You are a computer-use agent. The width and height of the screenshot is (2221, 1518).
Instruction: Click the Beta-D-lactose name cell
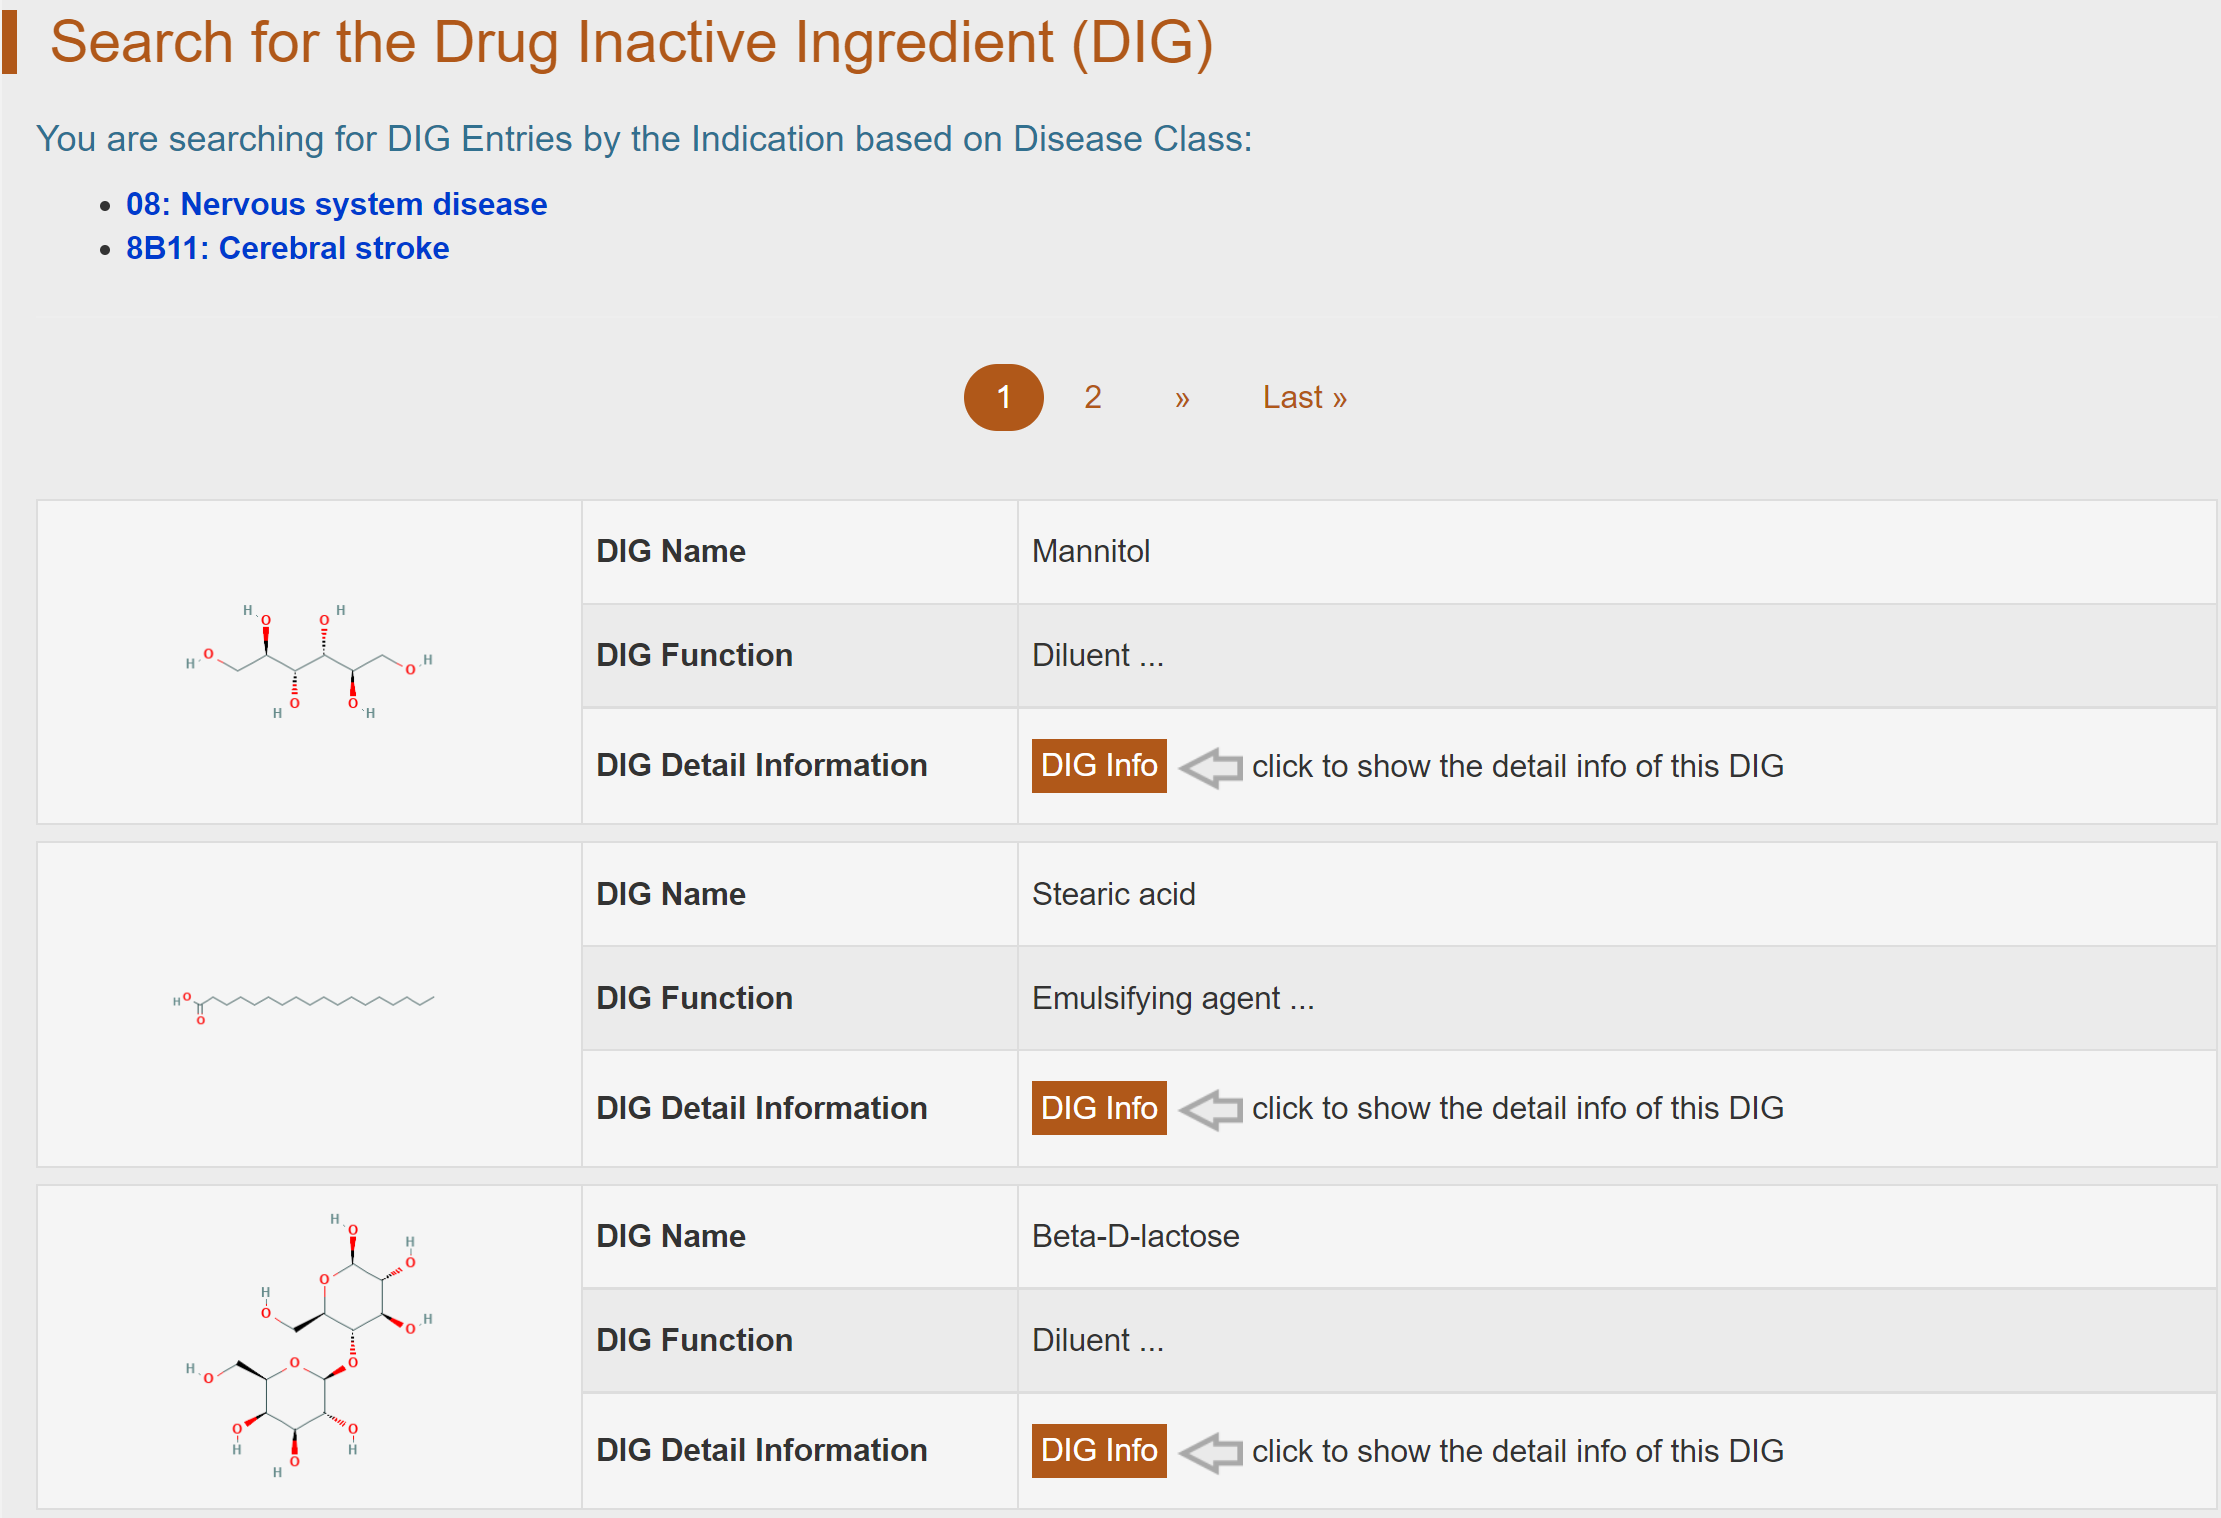(x=1135, y=1236)
